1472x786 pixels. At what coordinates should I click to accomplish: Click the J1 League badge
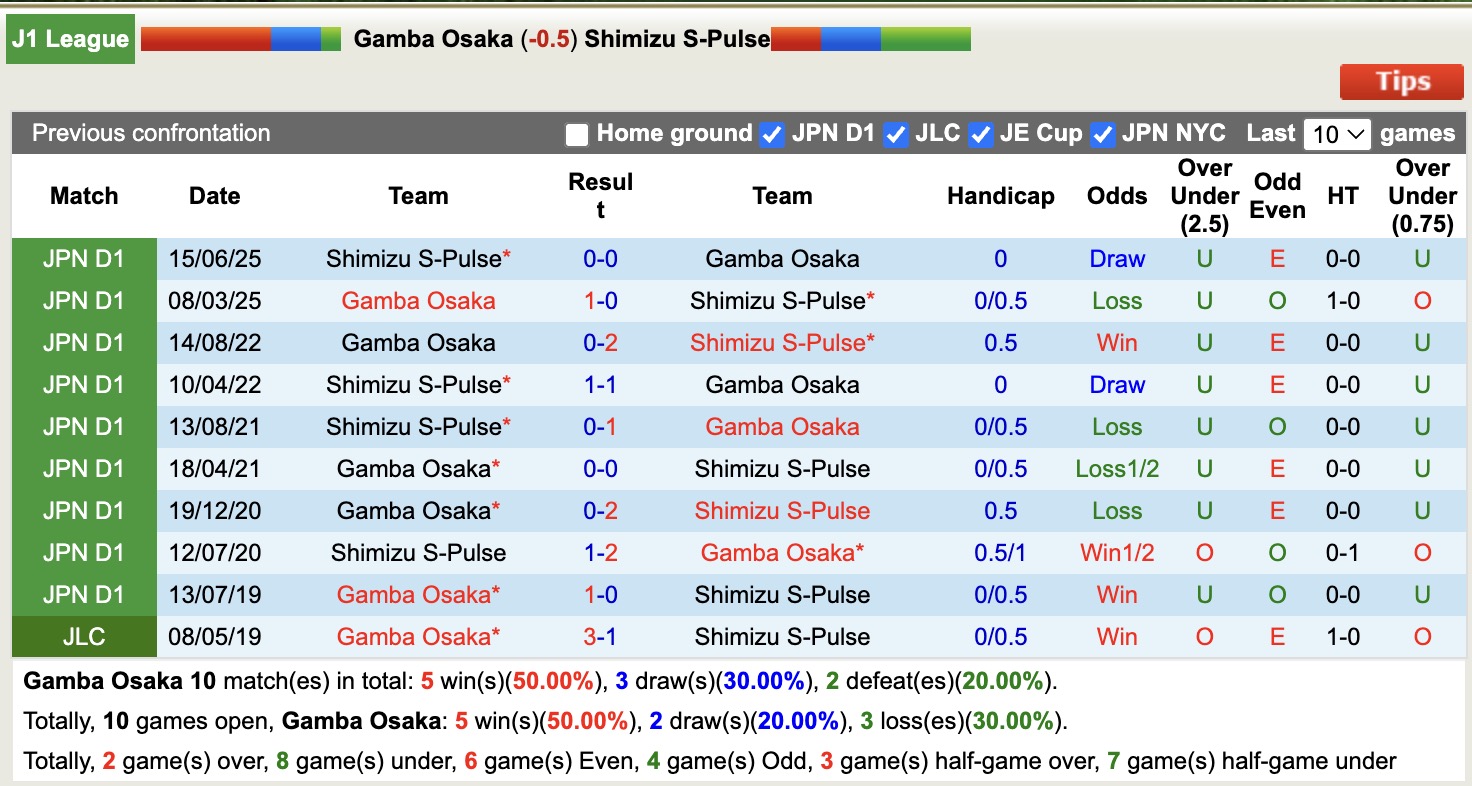click(x=68, y=38)
